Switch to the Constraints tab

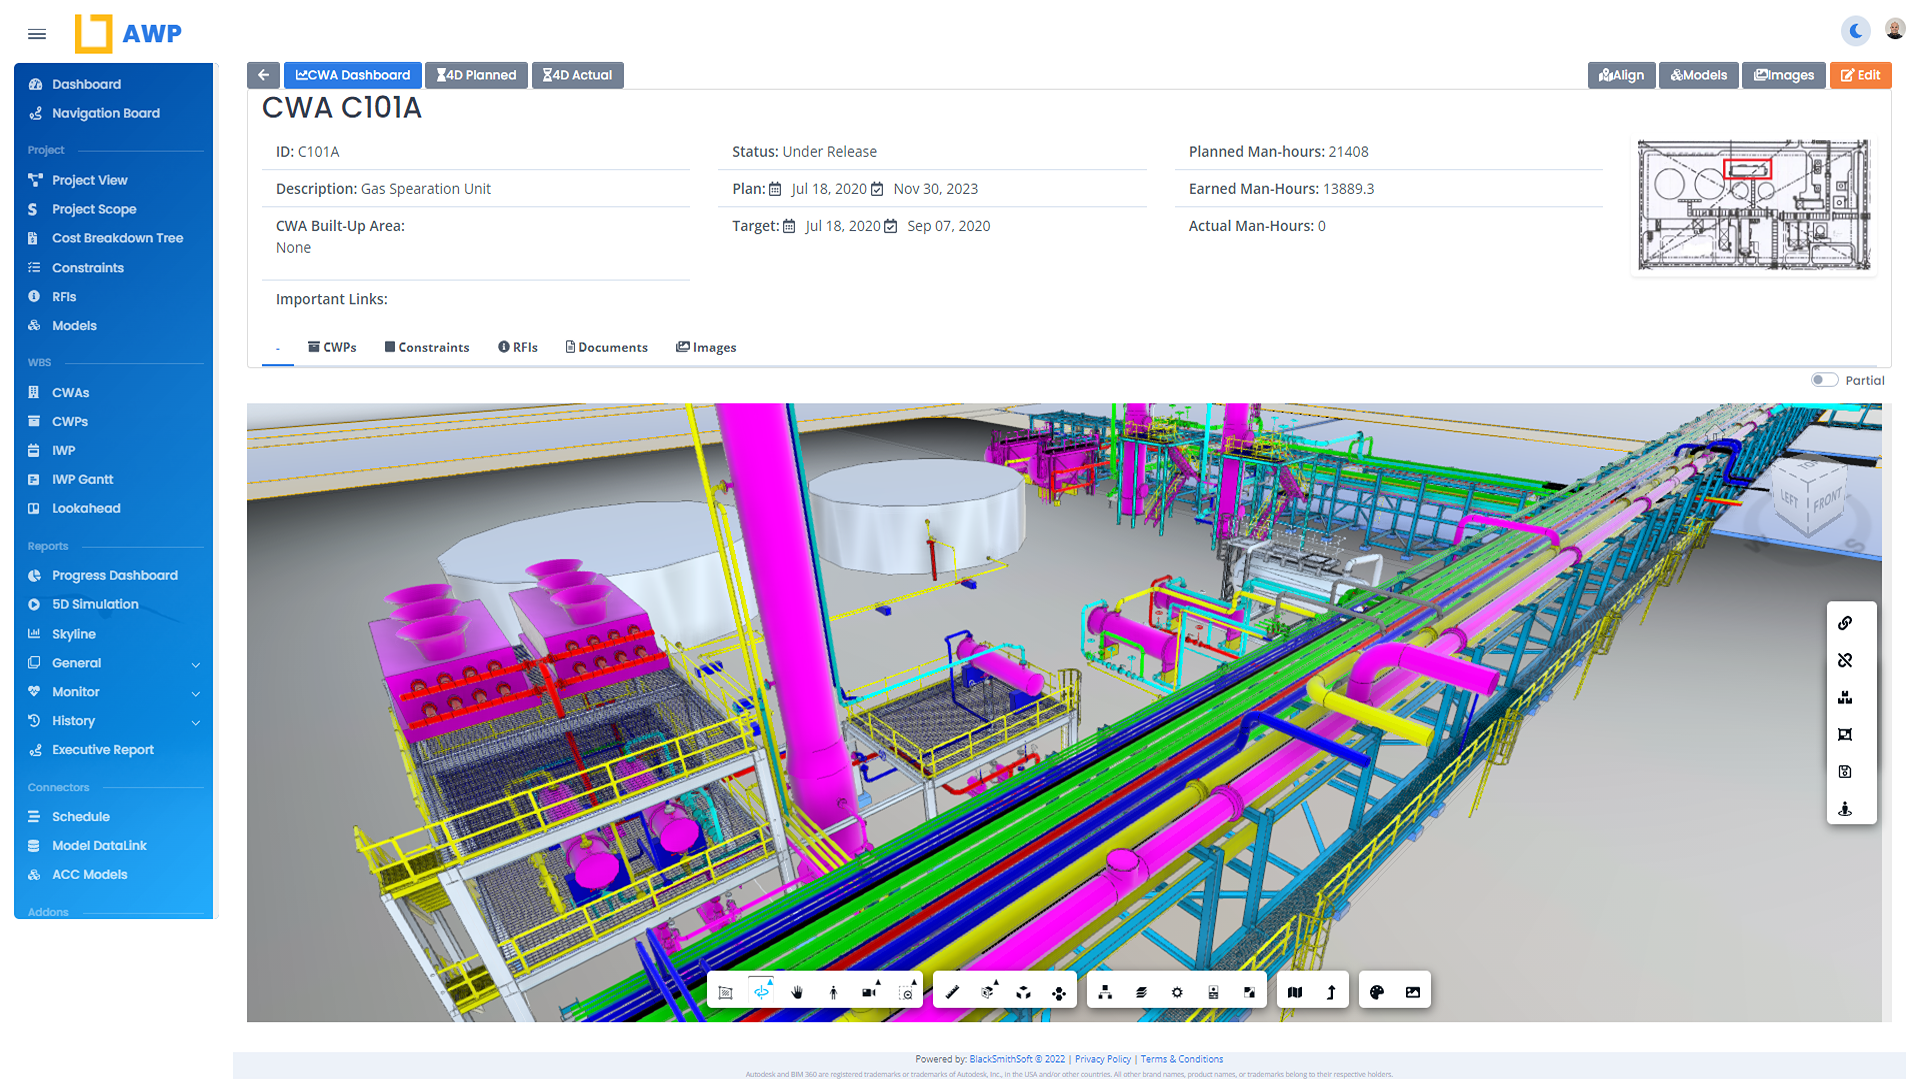[x=427, y=347]
